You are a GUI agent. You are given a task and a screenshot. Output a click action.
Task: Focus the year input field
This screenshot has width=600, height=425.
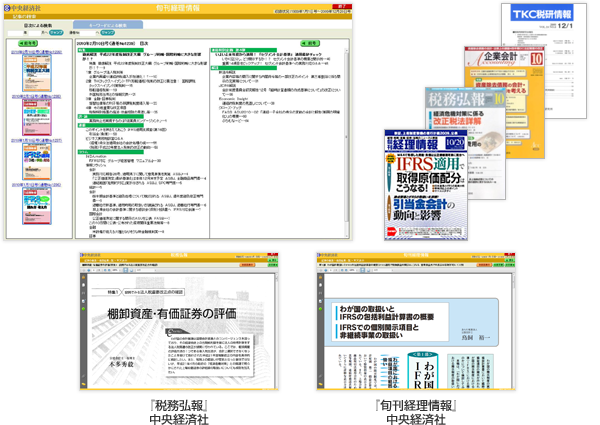(x=16, y=33)
